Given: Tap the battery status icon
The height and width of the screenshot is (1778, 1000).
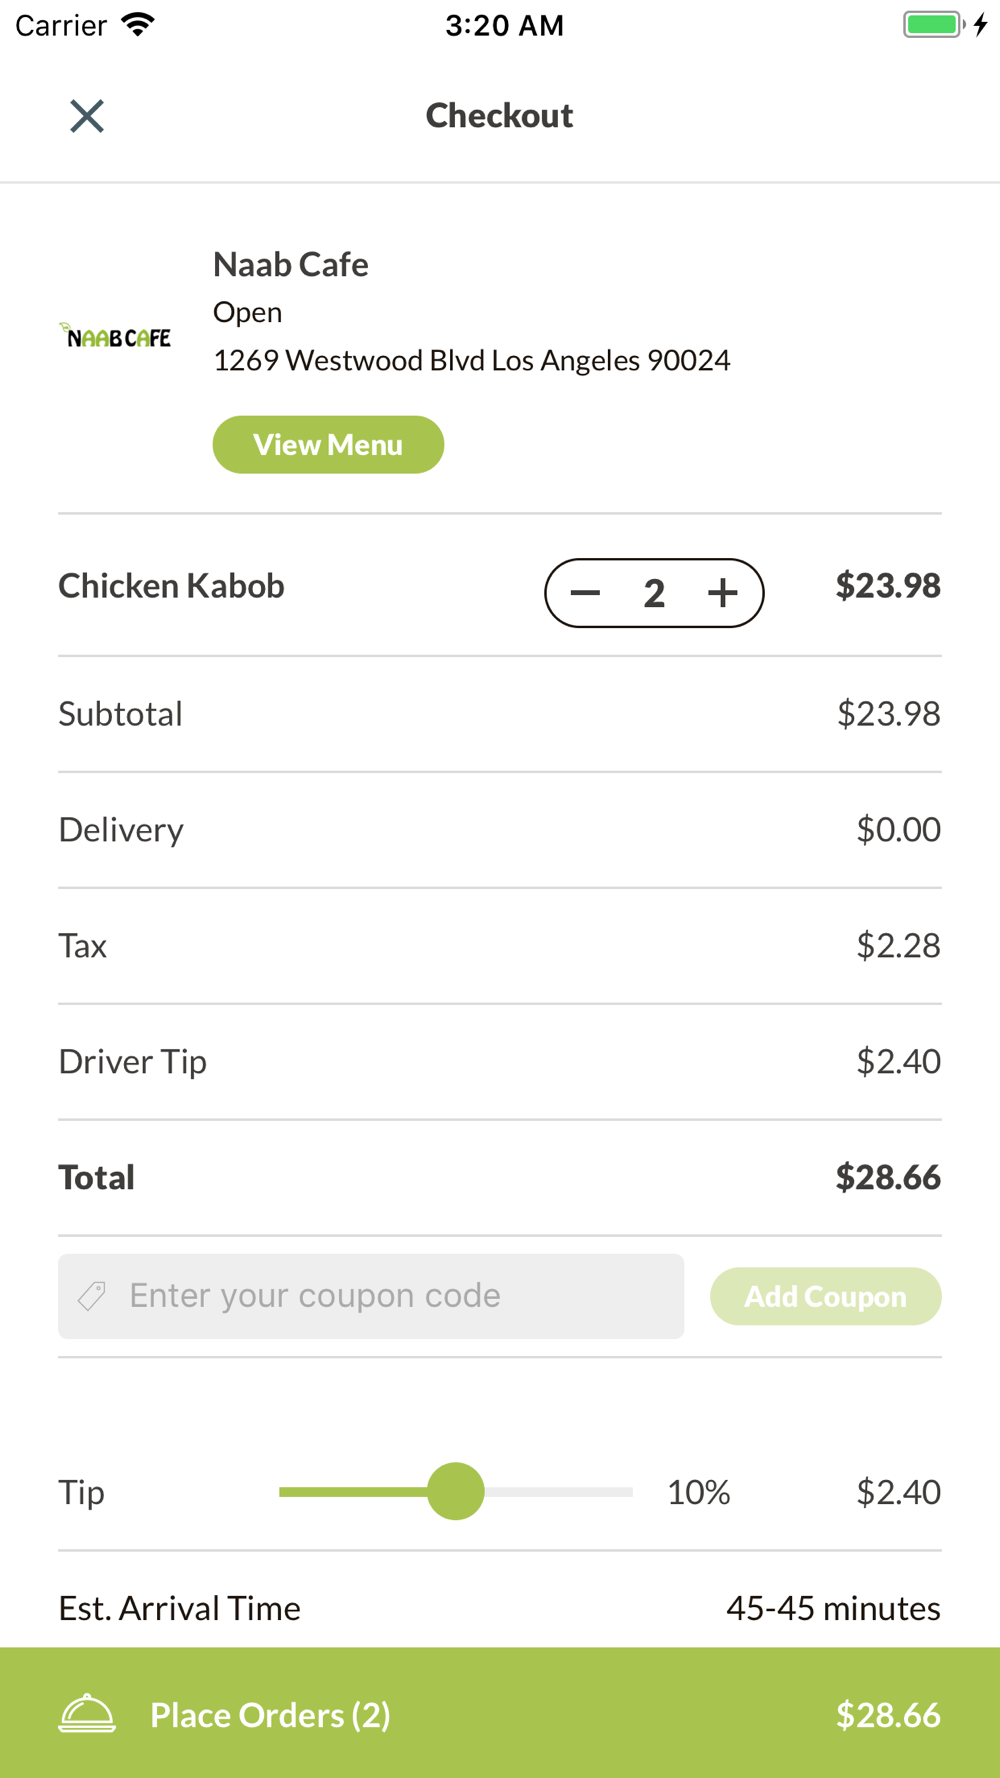Looking at the screenshot, I should click(x=935, y=24).
